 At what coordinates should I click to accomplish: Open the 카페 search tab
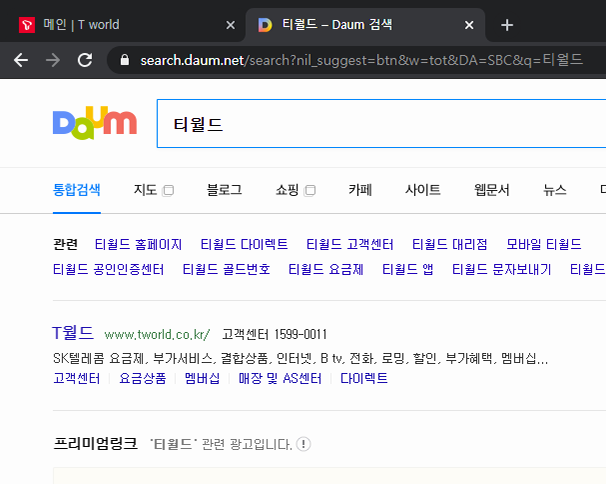click(360, 190)
